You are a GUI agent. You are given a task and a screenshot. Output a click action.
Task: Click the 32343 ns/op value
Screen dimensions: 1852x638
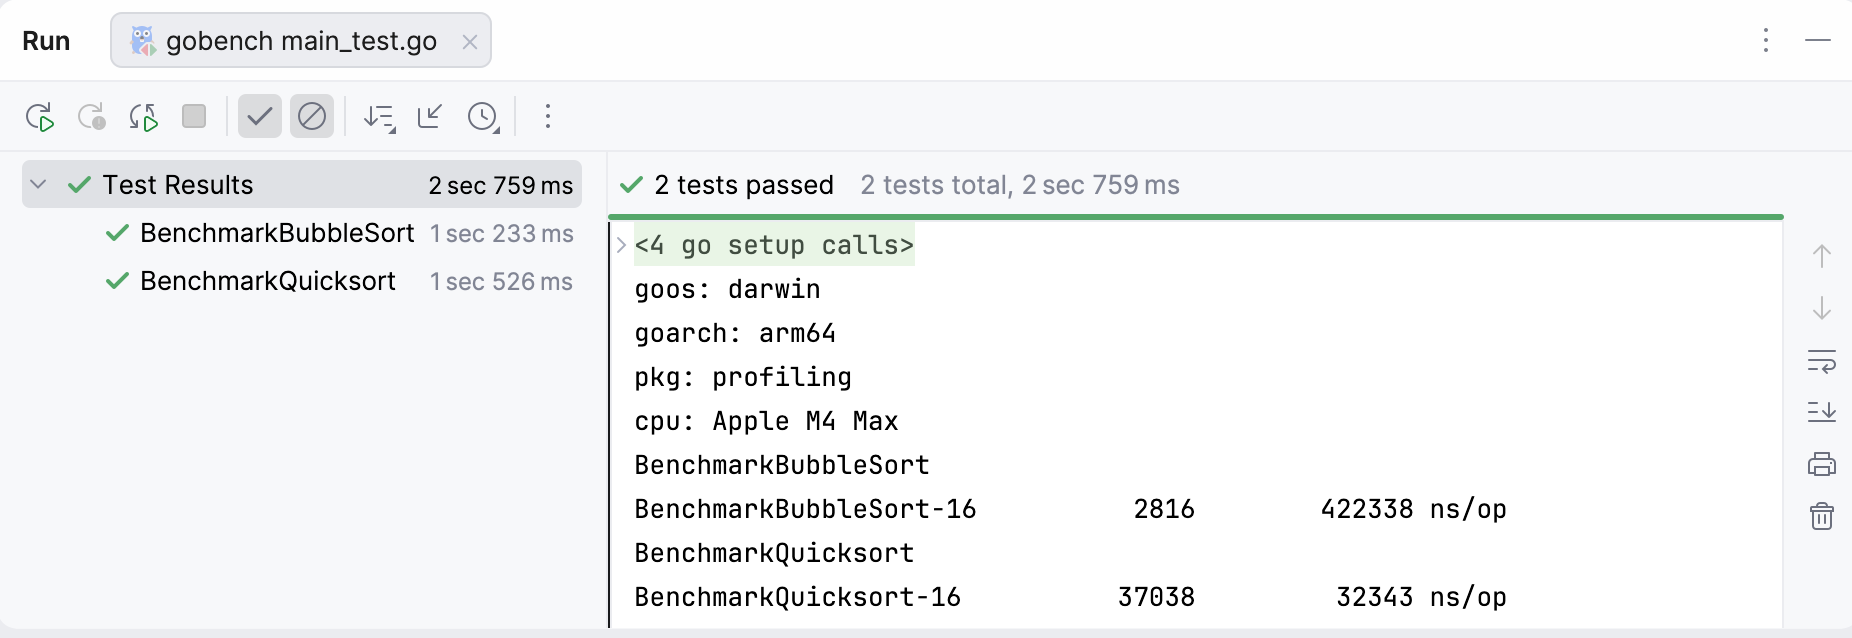pyautogui.click(x=1421, y=597)
